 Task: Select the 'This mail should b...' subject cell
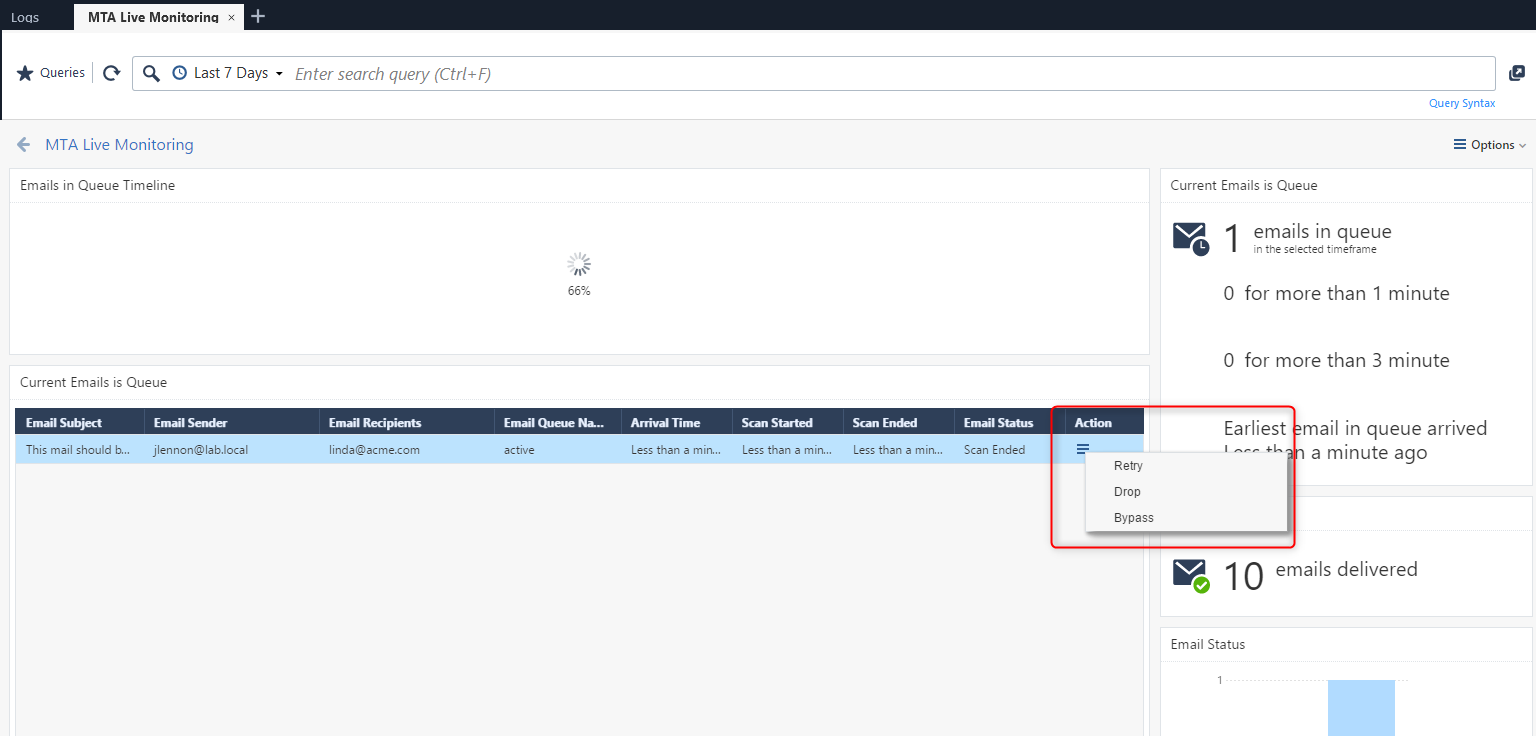(x=80, y=450)
